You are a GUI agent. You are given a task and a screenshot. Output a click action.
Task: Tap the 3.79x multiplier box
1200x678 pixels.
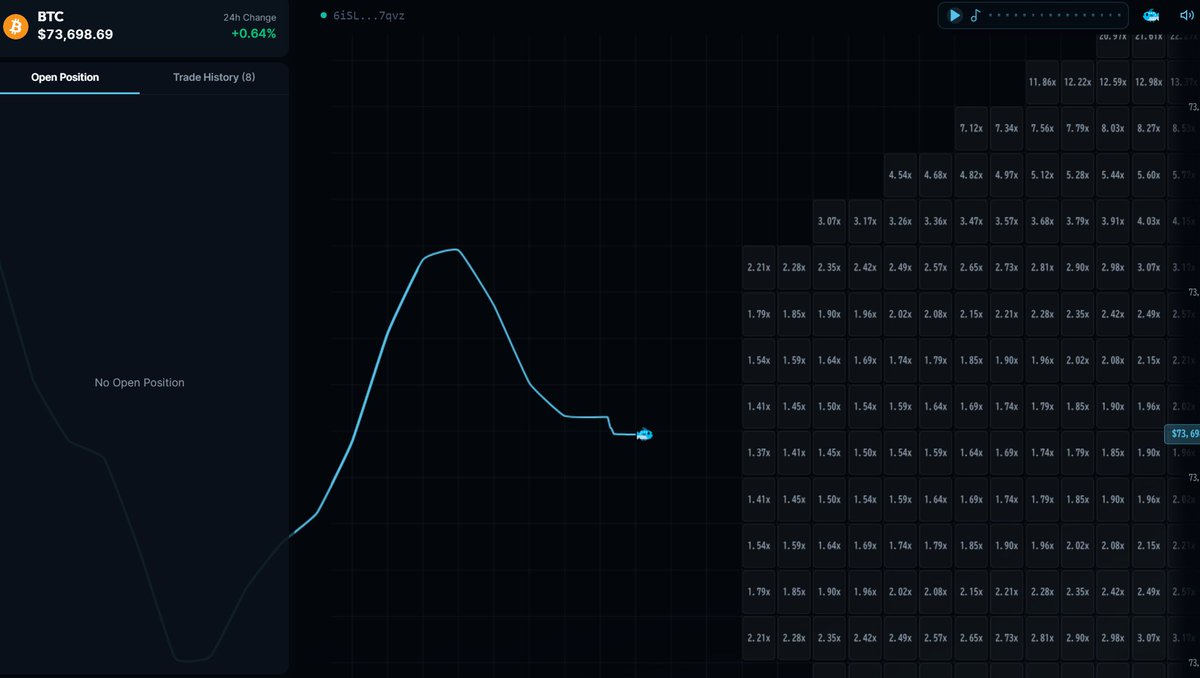click(1078, 221)
